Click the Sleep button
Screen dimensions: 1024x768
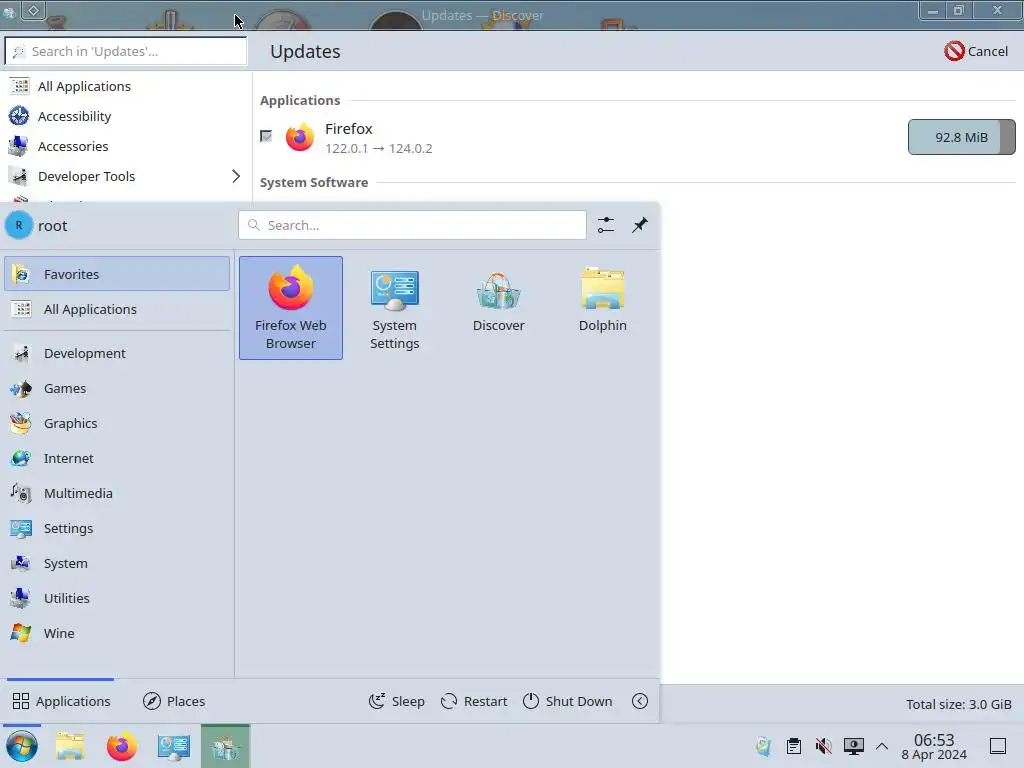pyautogui.click(x=397, y=701)
